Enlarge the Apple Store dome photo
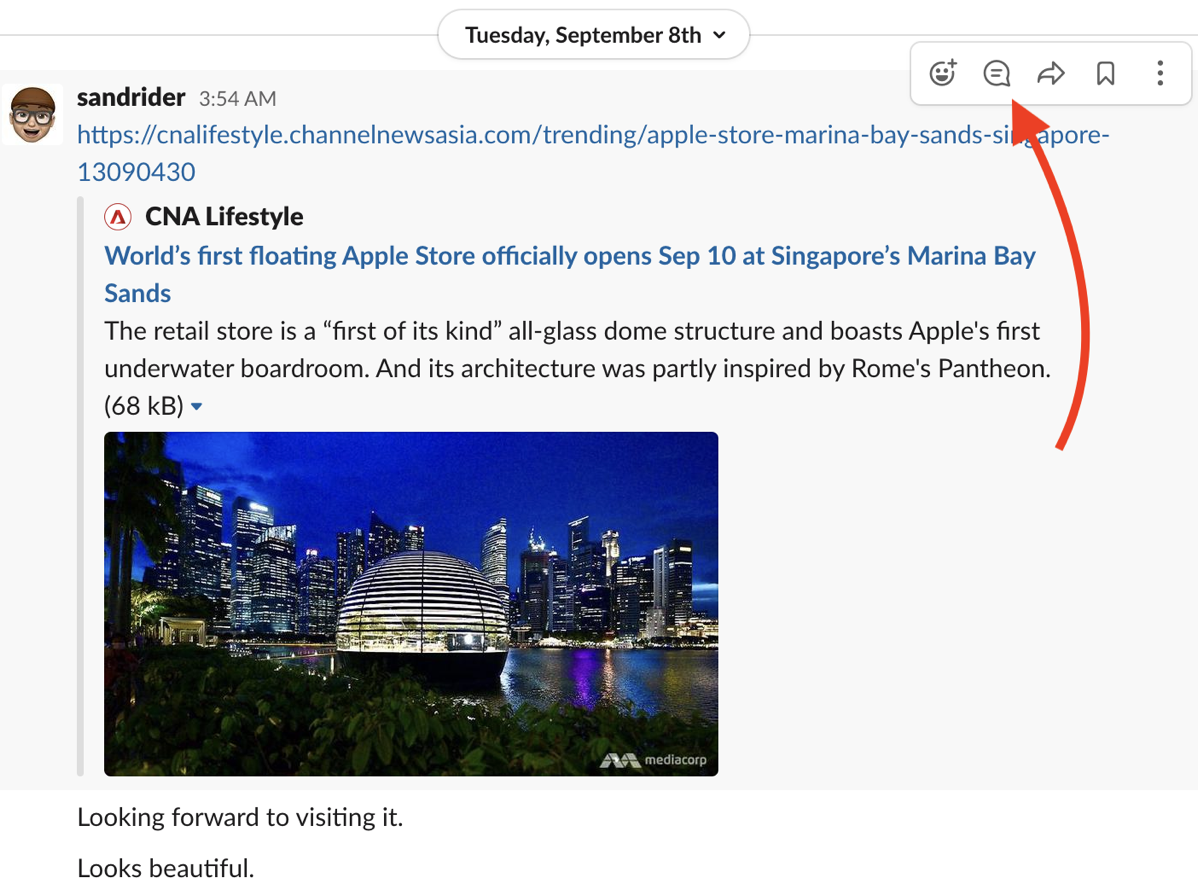The width and height of the screenshot is (1198, 896). tap(411, 604)
